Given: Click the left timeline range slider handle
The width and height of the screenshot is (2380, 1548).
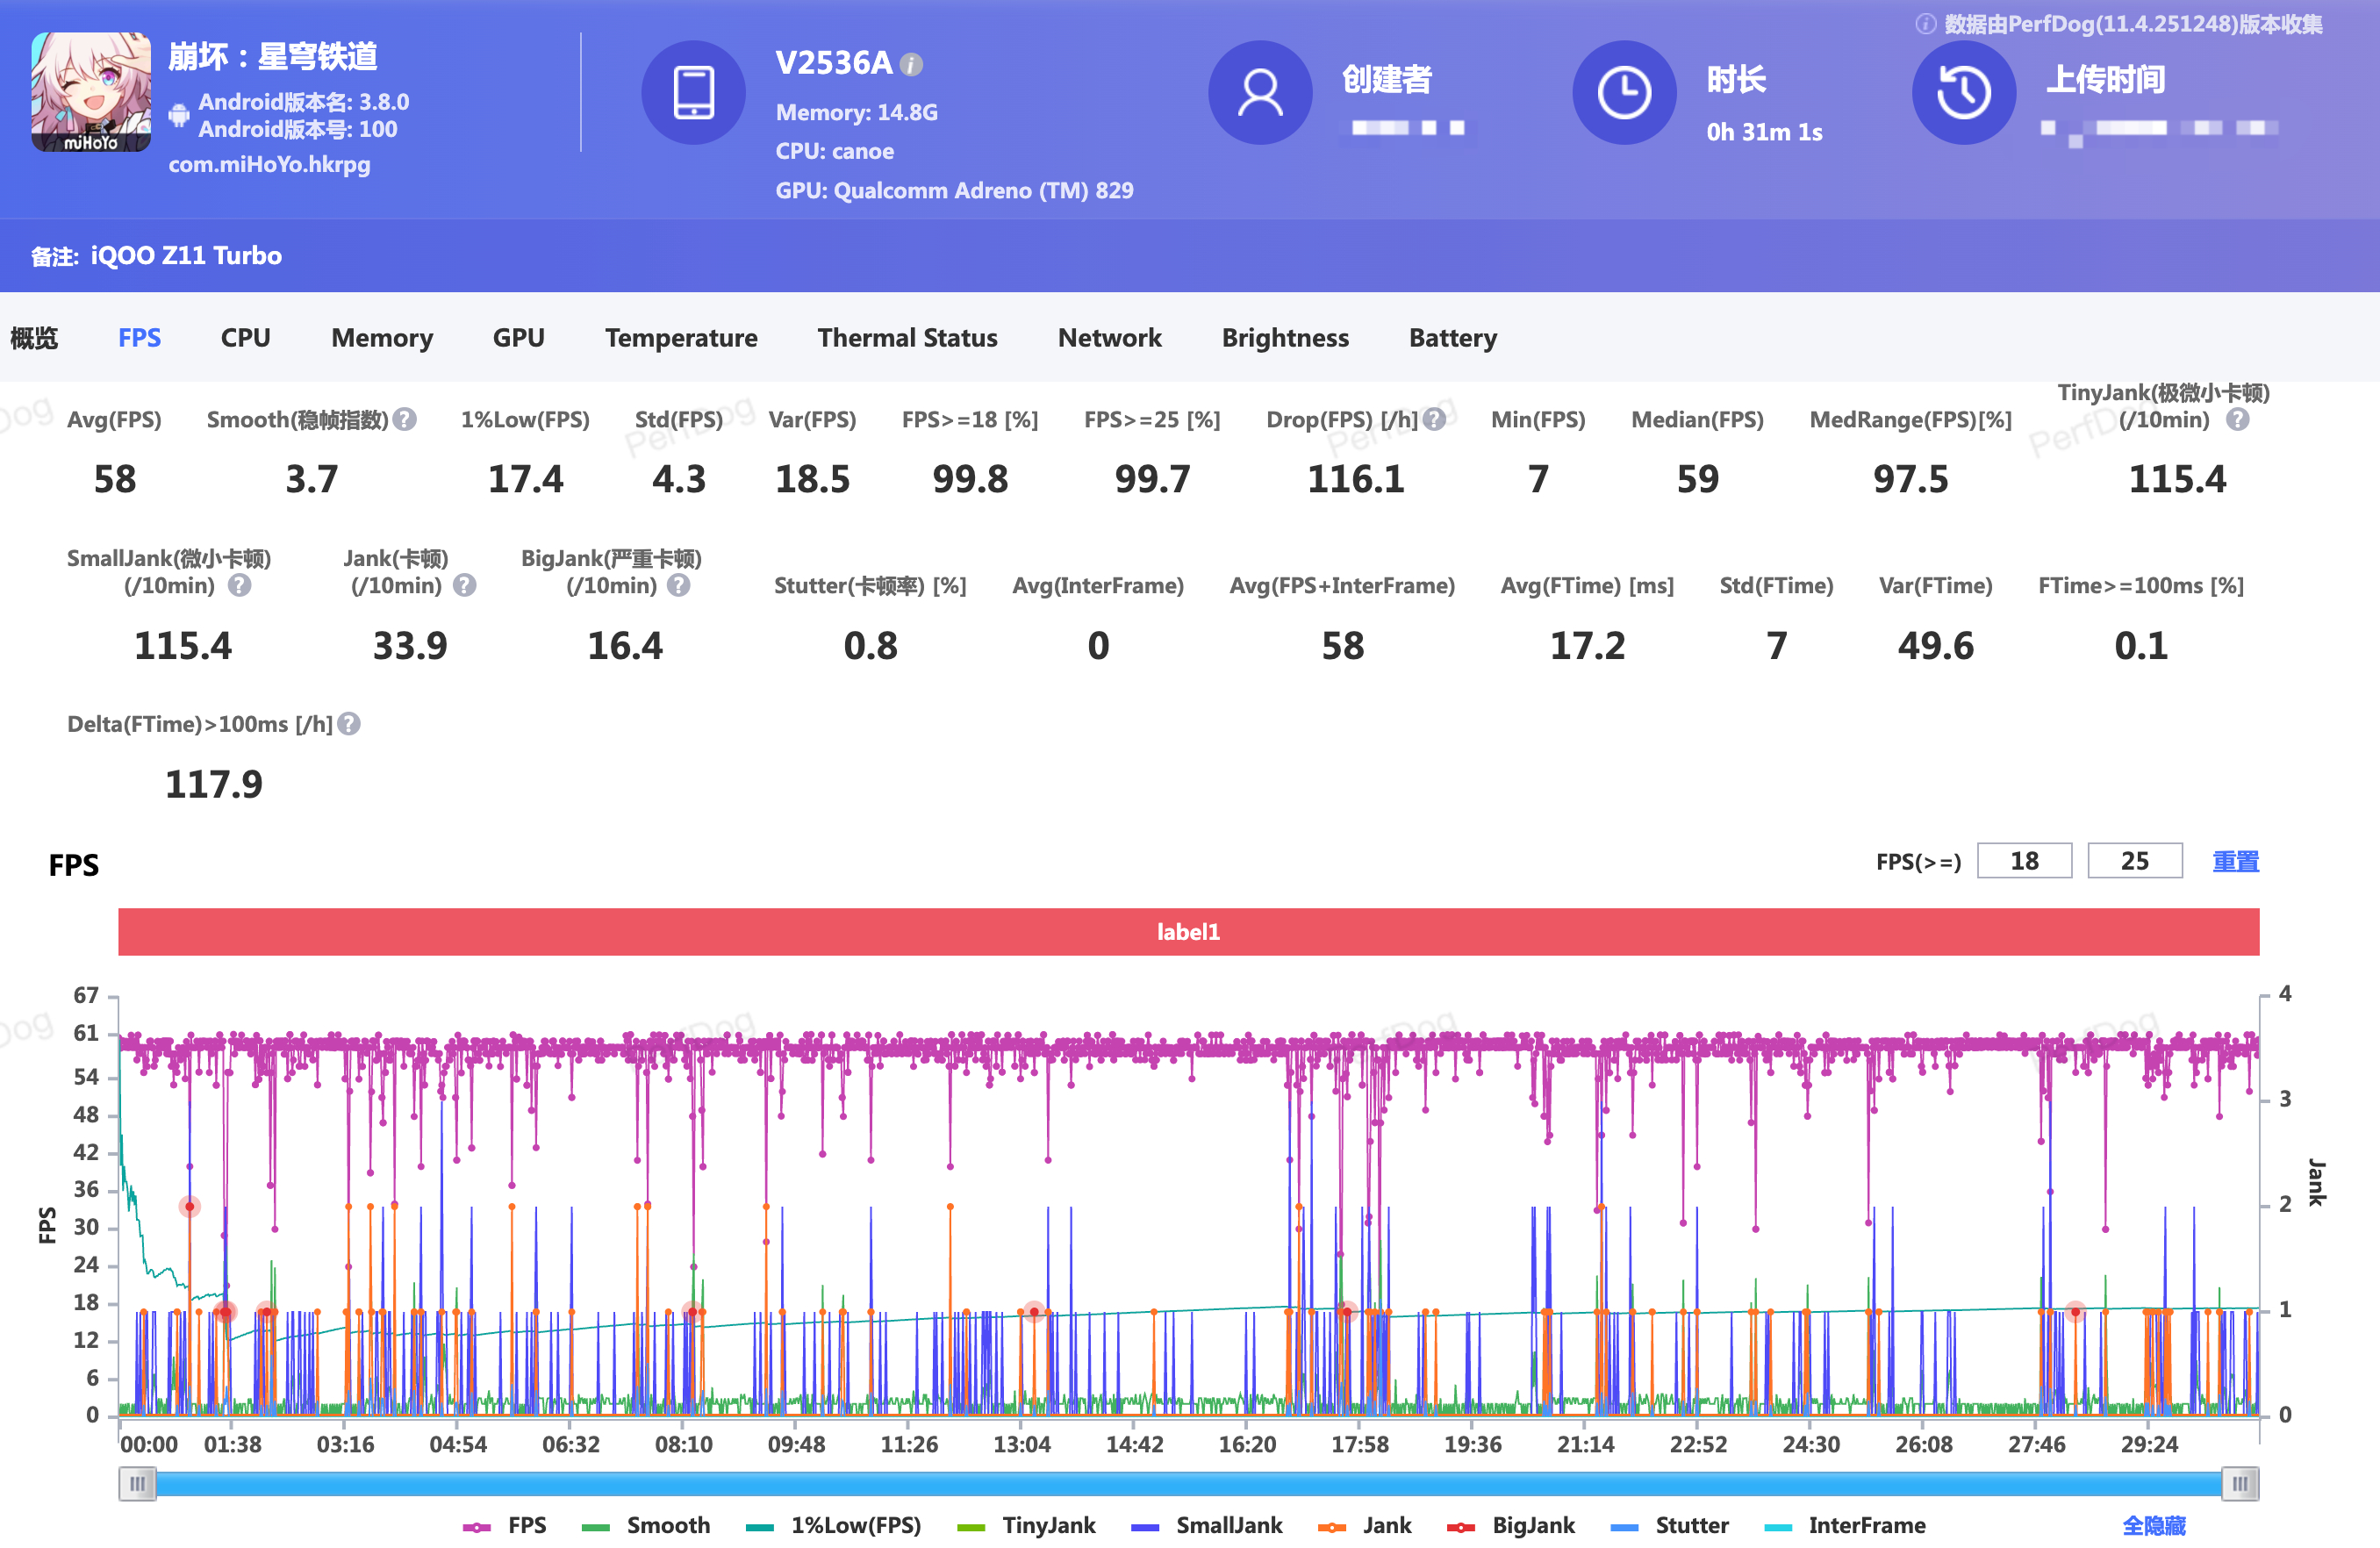Looking at the screenshot, I should click(x=137, y=1483).
